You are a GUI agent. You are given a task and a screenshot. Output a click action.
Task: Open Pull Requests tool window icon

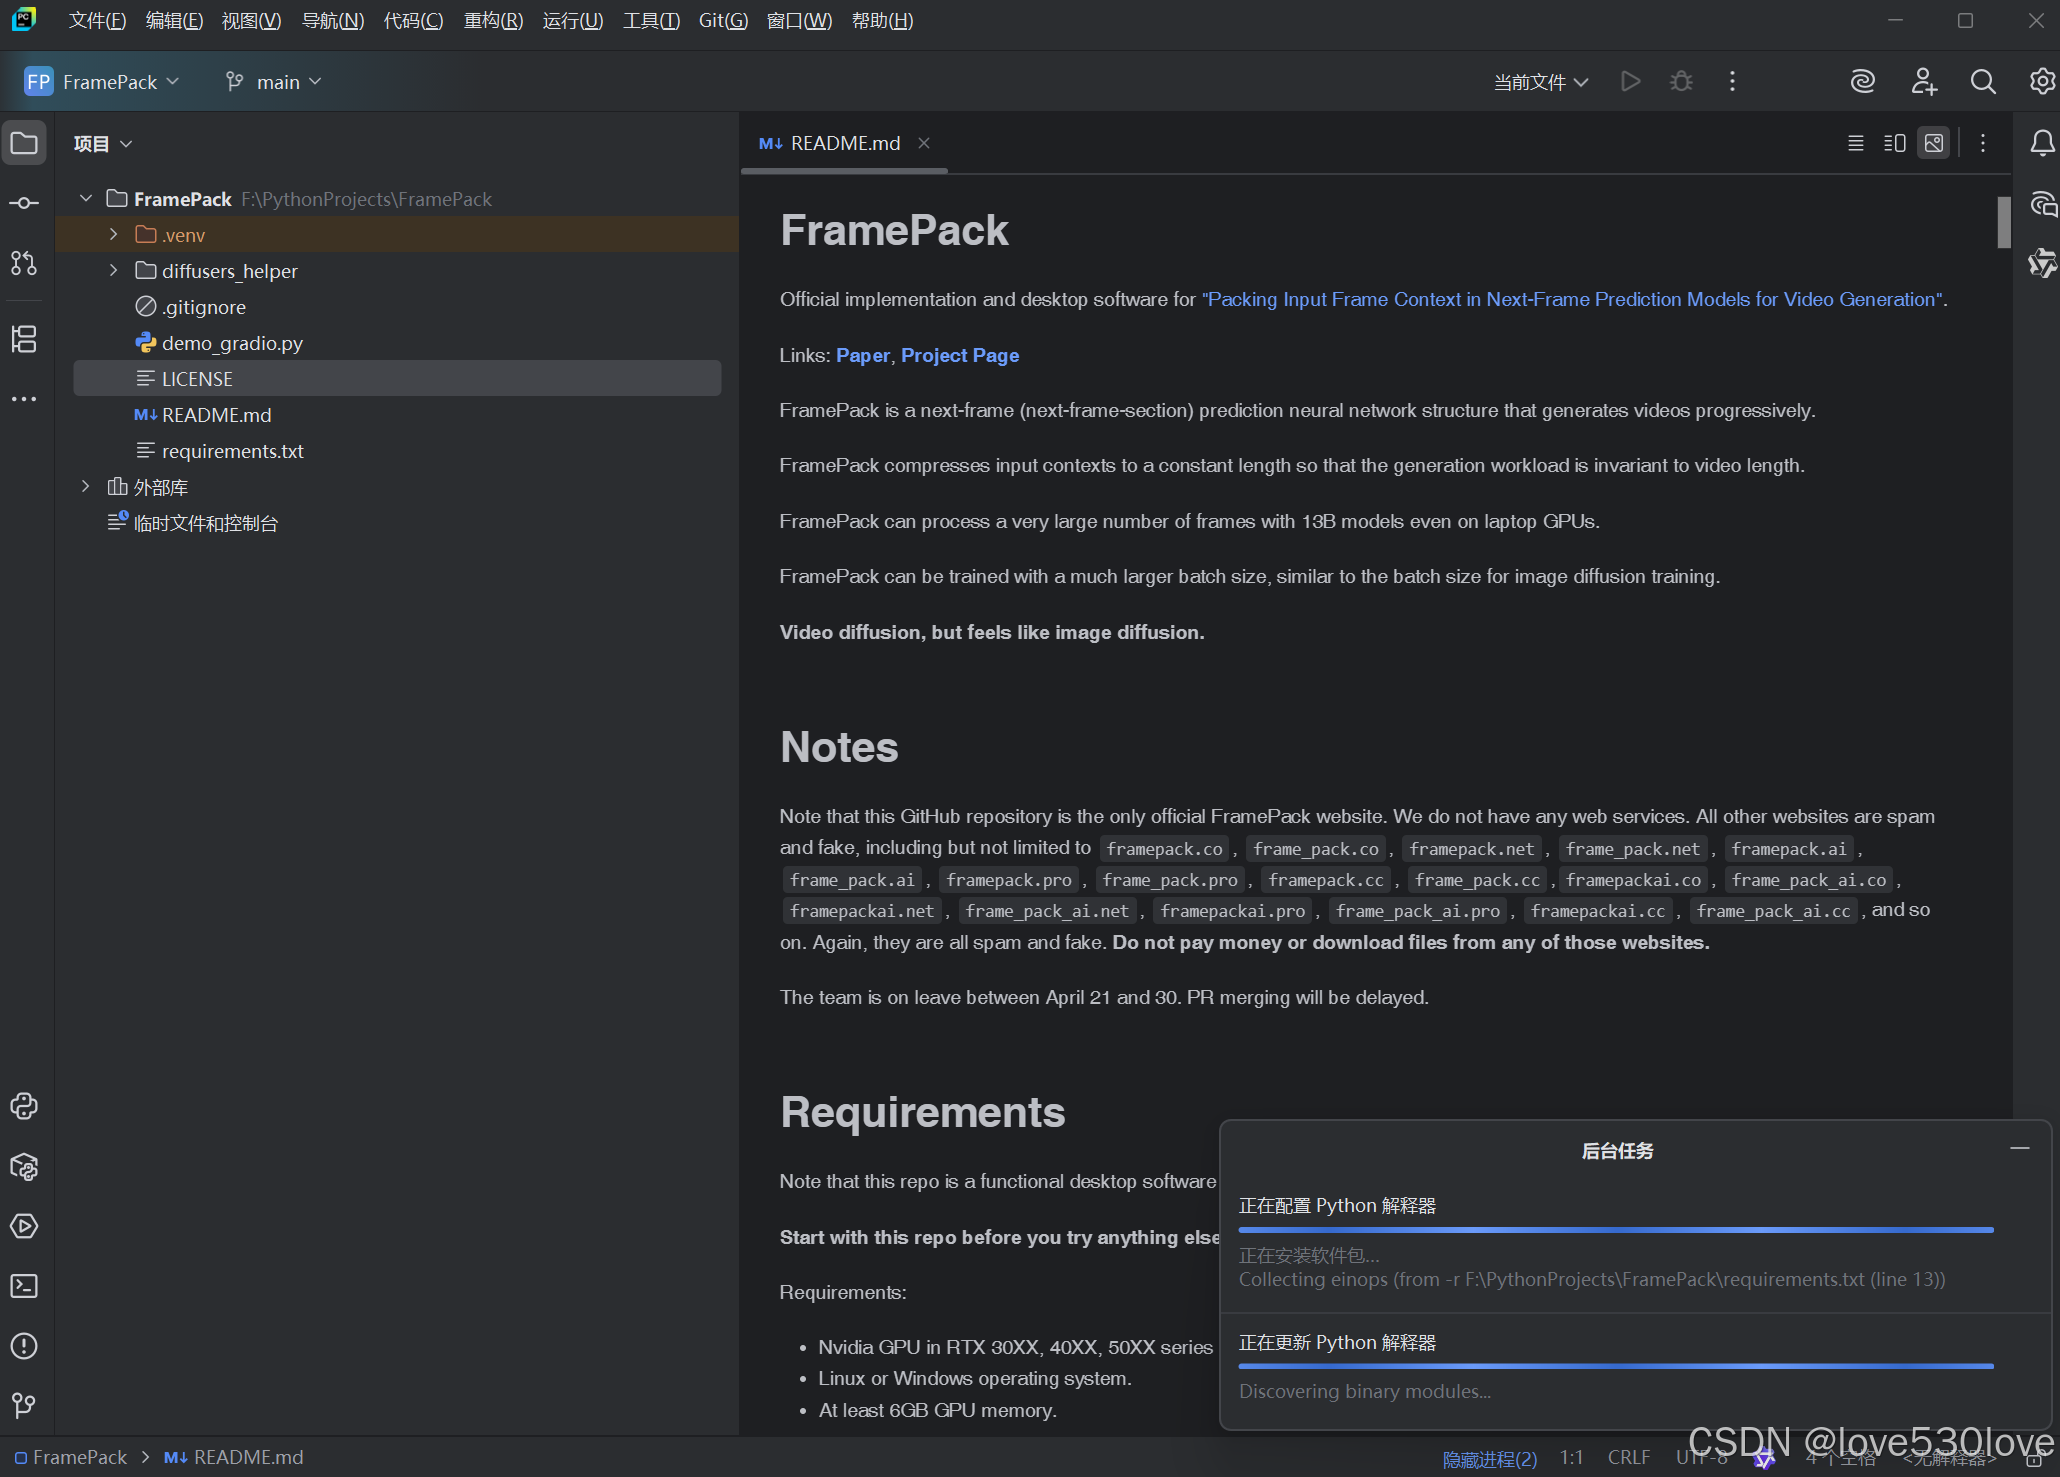pyautogui.click(x=24, y=263)
